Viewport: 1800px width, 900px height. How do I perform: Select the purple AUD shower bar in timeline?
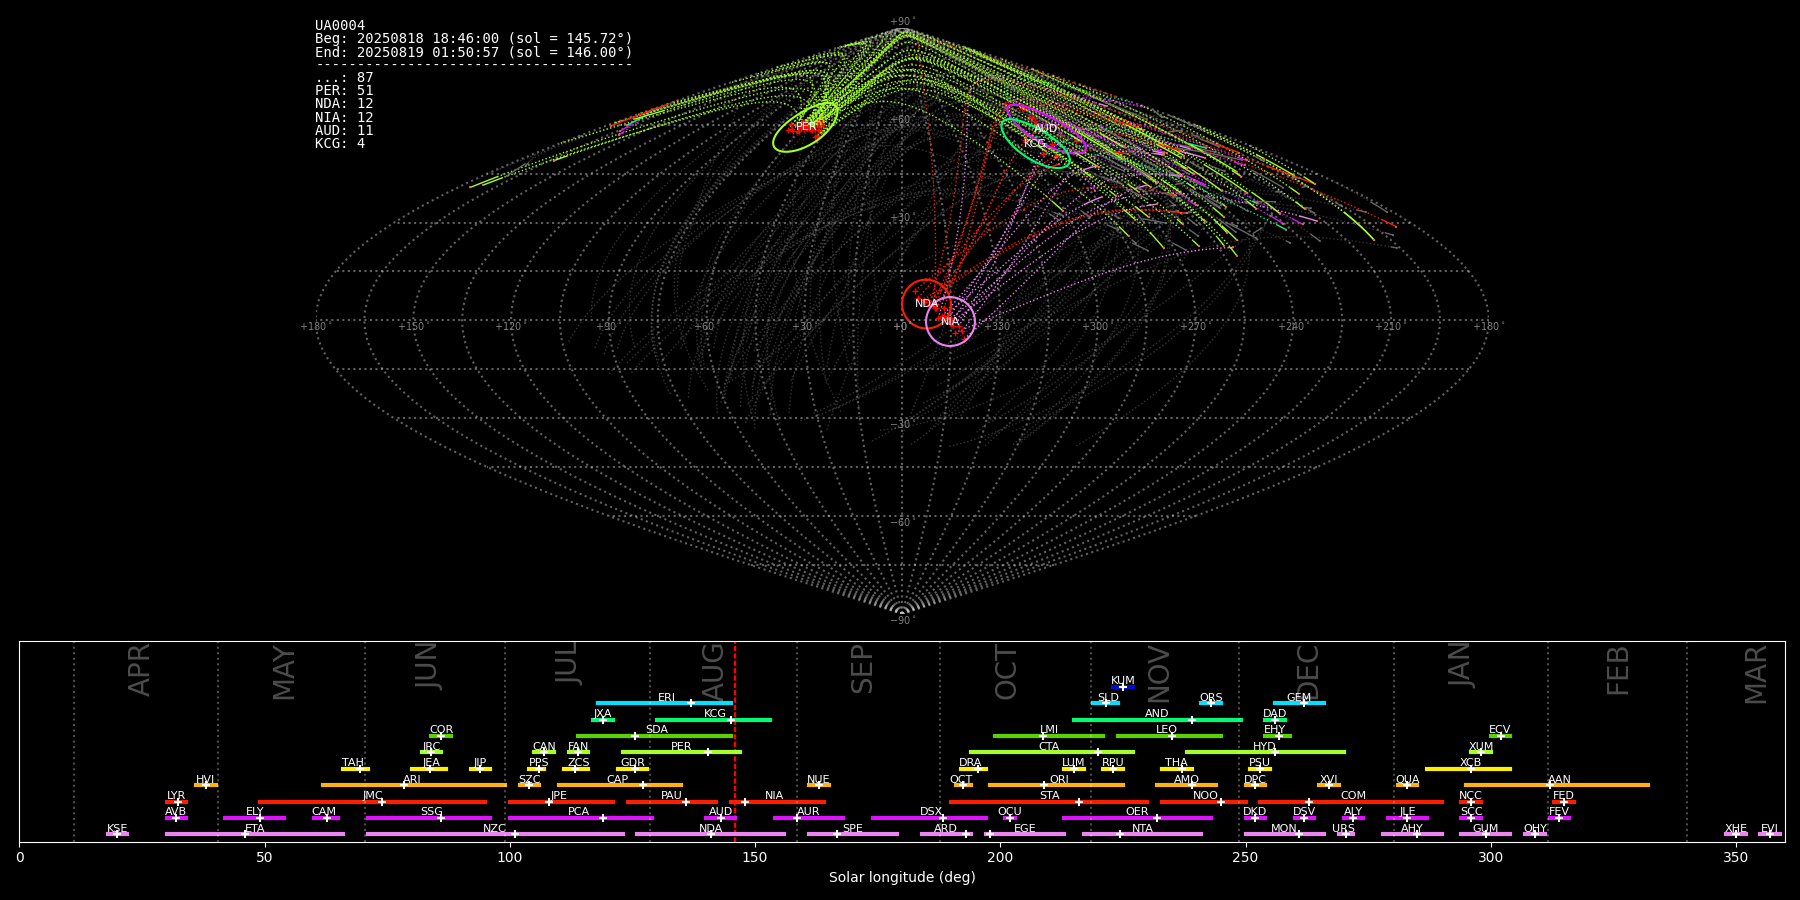[x=721, y=818]
